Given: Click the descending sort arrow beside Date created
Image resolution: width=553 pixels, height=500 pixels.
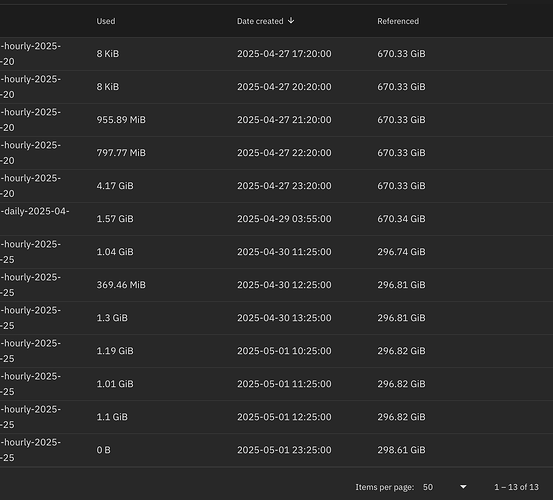Looking at the screenshot, I should pos(291,20).
